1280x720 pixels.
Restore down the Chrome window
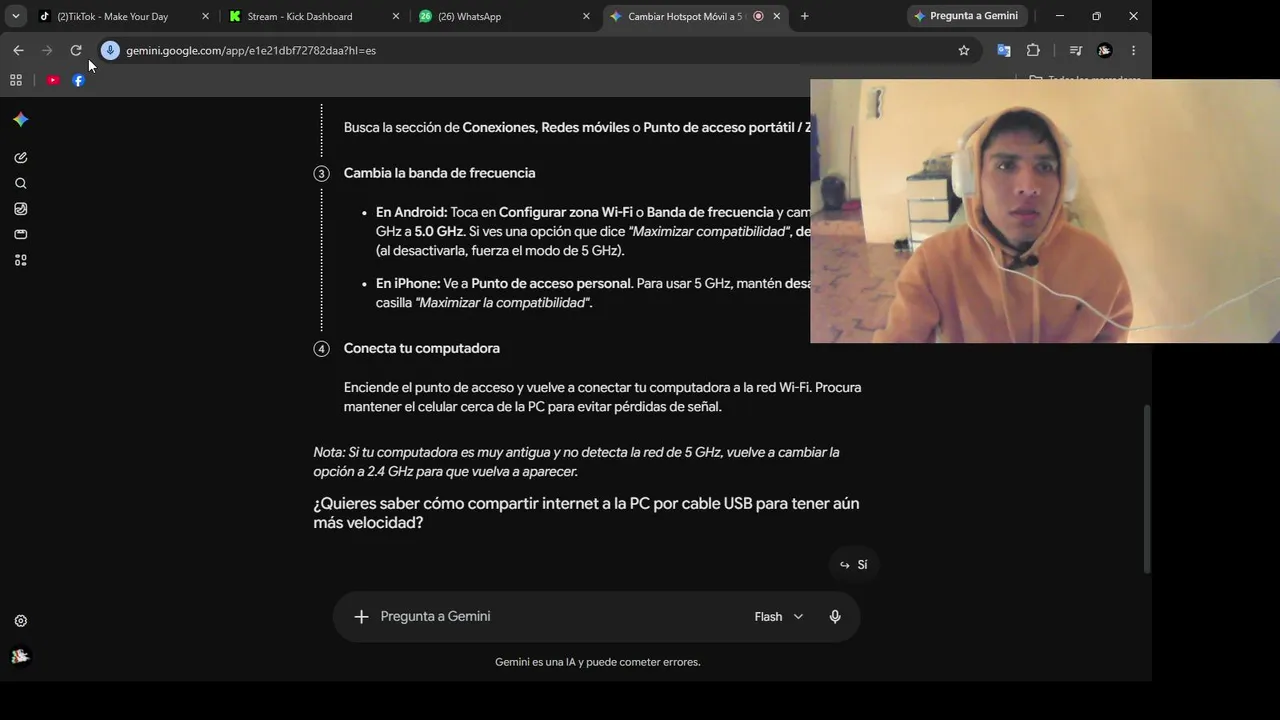pos(1096,16)
